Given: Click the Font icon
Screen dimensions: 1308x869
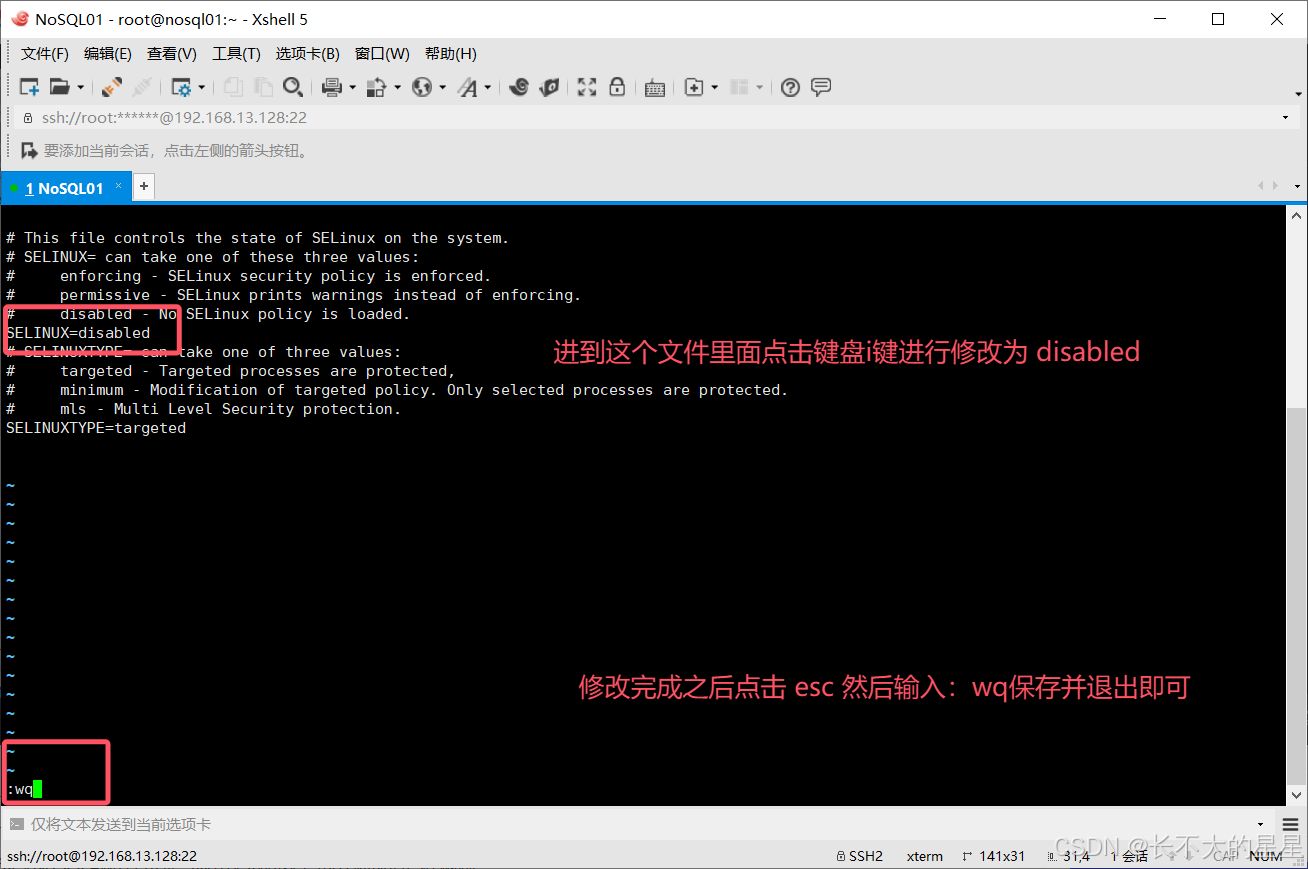Looking at the screenshot, I should pyautogui.click(x=467, y=87).
